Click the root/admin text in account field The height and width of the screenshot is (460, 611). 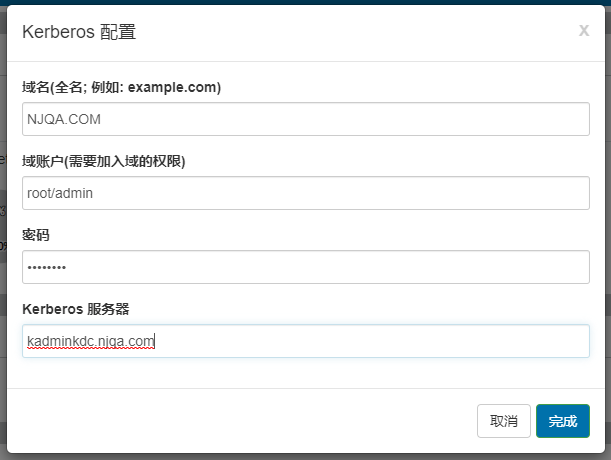[60, 194]
